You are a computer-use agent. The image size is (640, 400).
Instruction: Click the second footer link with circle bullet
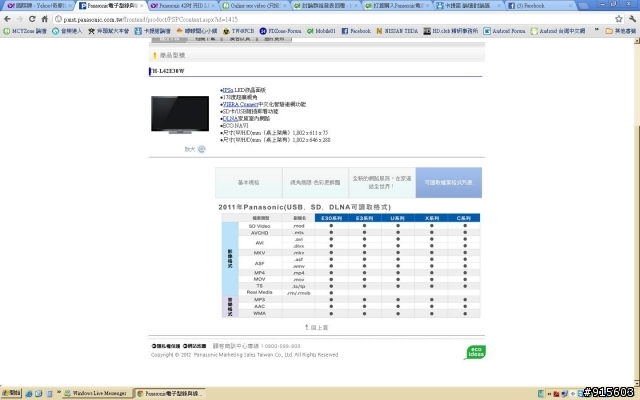click(194, 346)
